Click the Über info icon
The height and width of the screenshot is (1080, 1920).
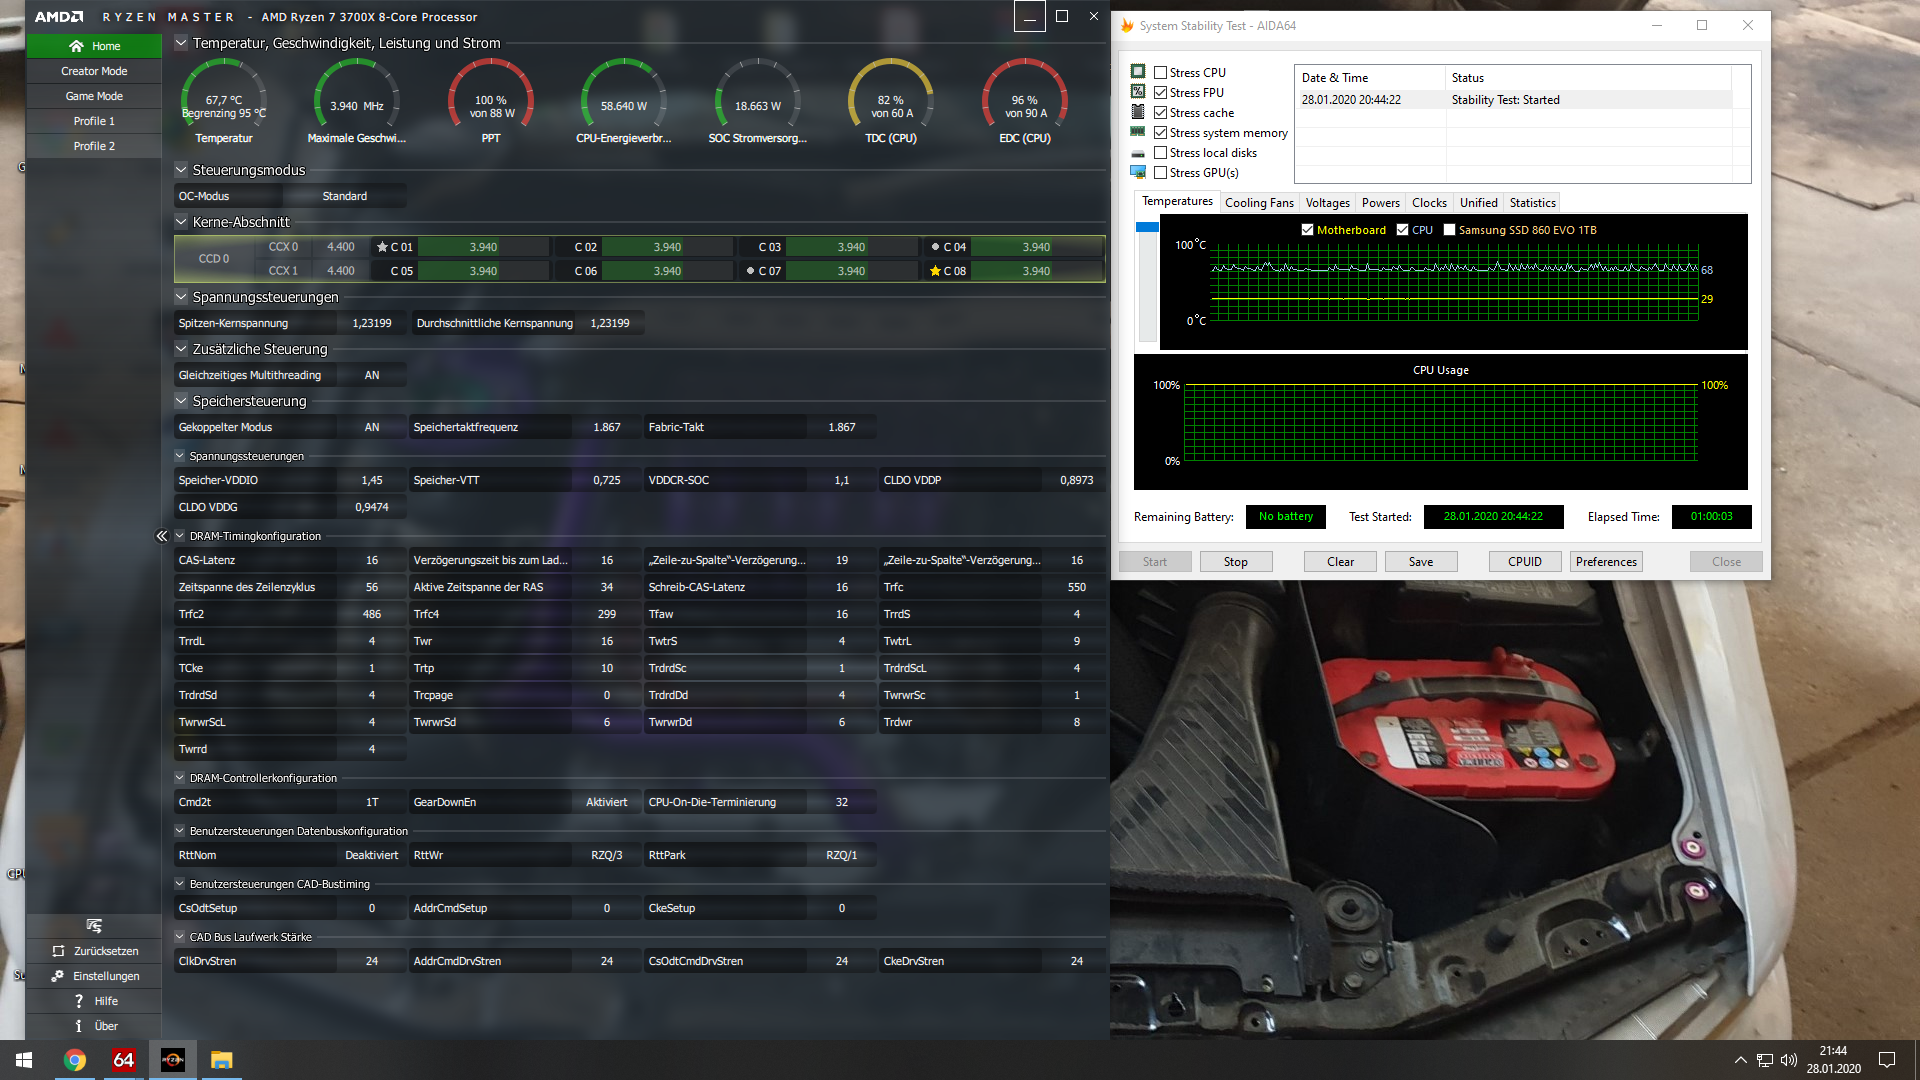[79, 1026]
